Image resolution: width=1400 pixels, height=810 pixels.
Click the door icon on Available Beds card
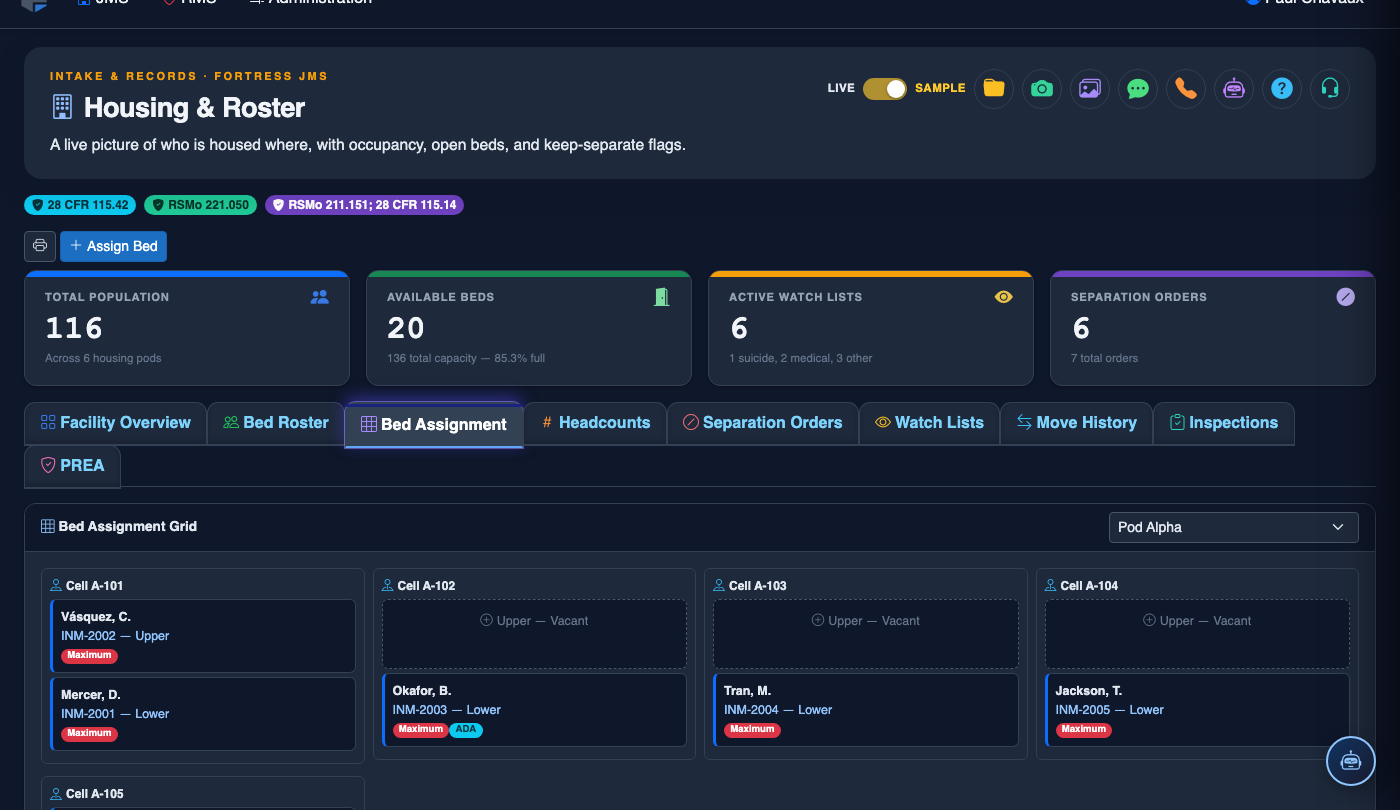click(x=662, y=297)
